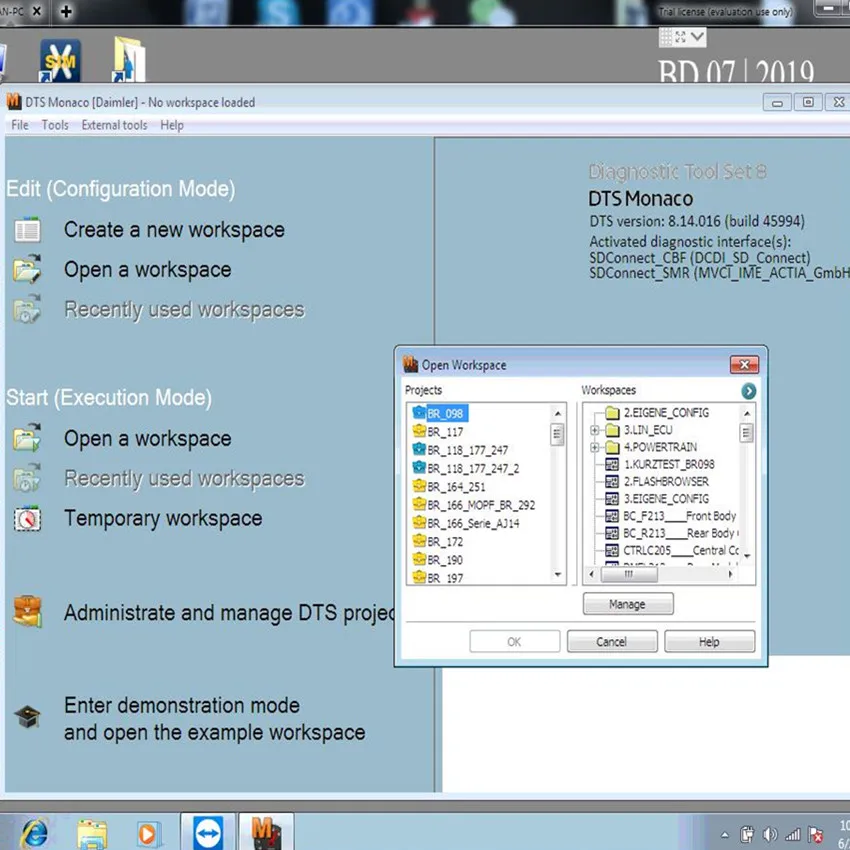
Task: Click Recently used workspaces icon under Start mode
Action: [27, 478]
